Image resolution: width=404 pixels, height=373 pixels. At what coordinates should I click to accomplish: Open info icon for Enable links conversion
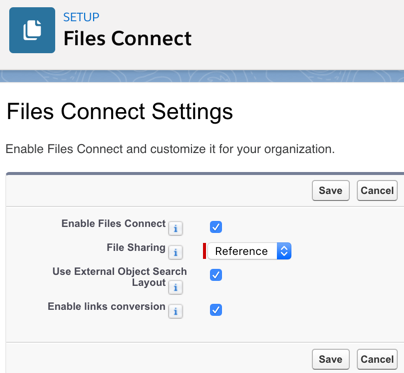click(175, 311)
